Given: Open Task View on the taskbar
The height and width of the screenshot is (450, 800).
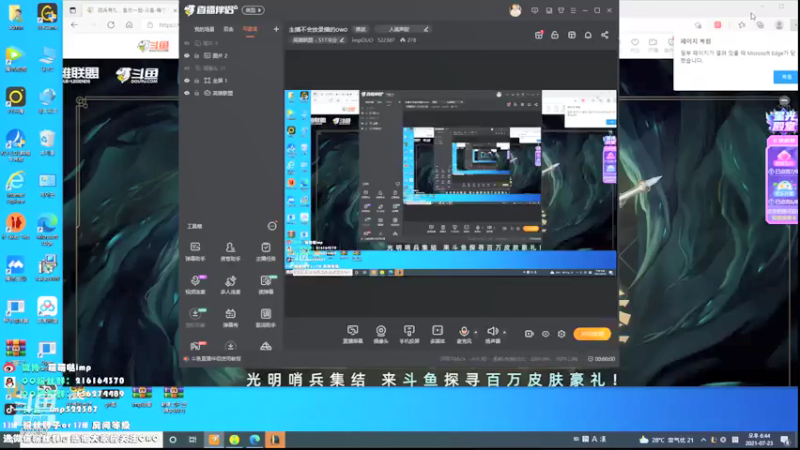Looking at the screenshot, I should [x=192, y=439].
